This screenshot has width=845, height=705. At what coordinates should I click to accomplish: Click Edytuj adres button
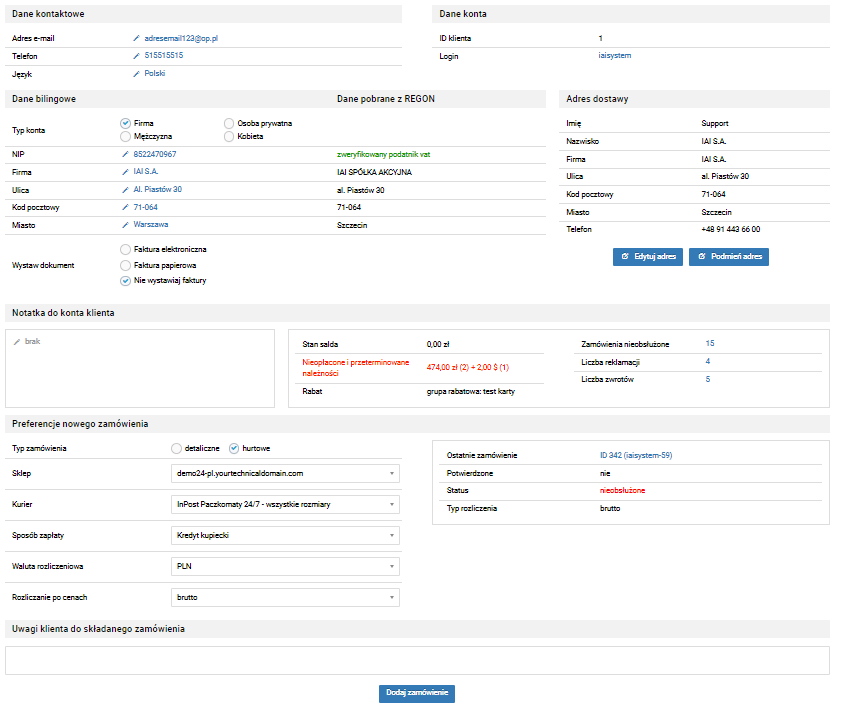pyautogui.click(x=648, y=257)
